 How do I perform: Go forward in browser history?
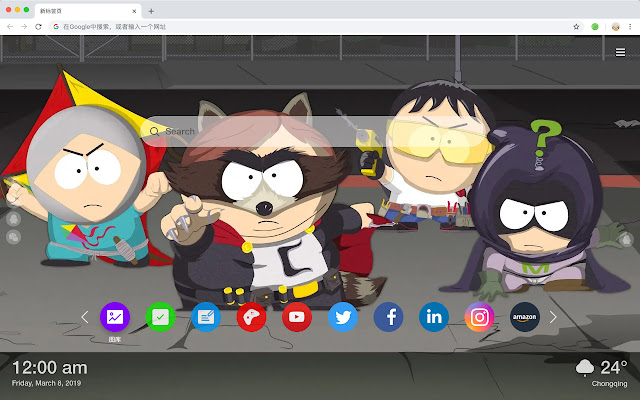pyautogui.click(x=24, y=27)
